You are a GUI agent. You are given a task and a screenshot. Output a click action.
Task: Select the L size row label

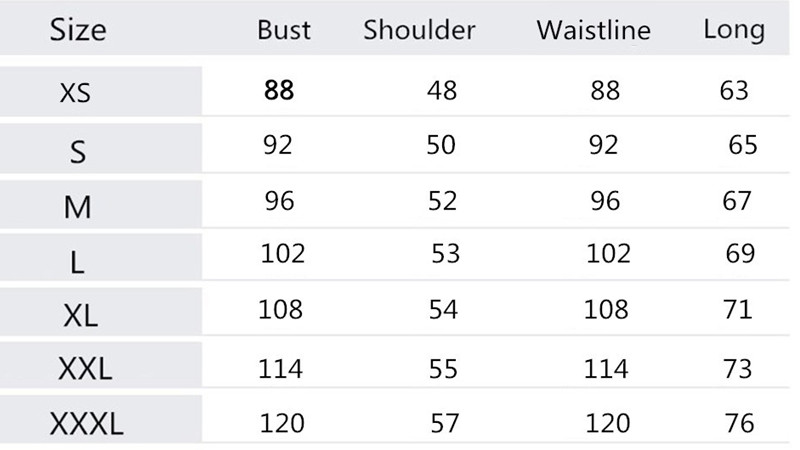pos(77,261)
